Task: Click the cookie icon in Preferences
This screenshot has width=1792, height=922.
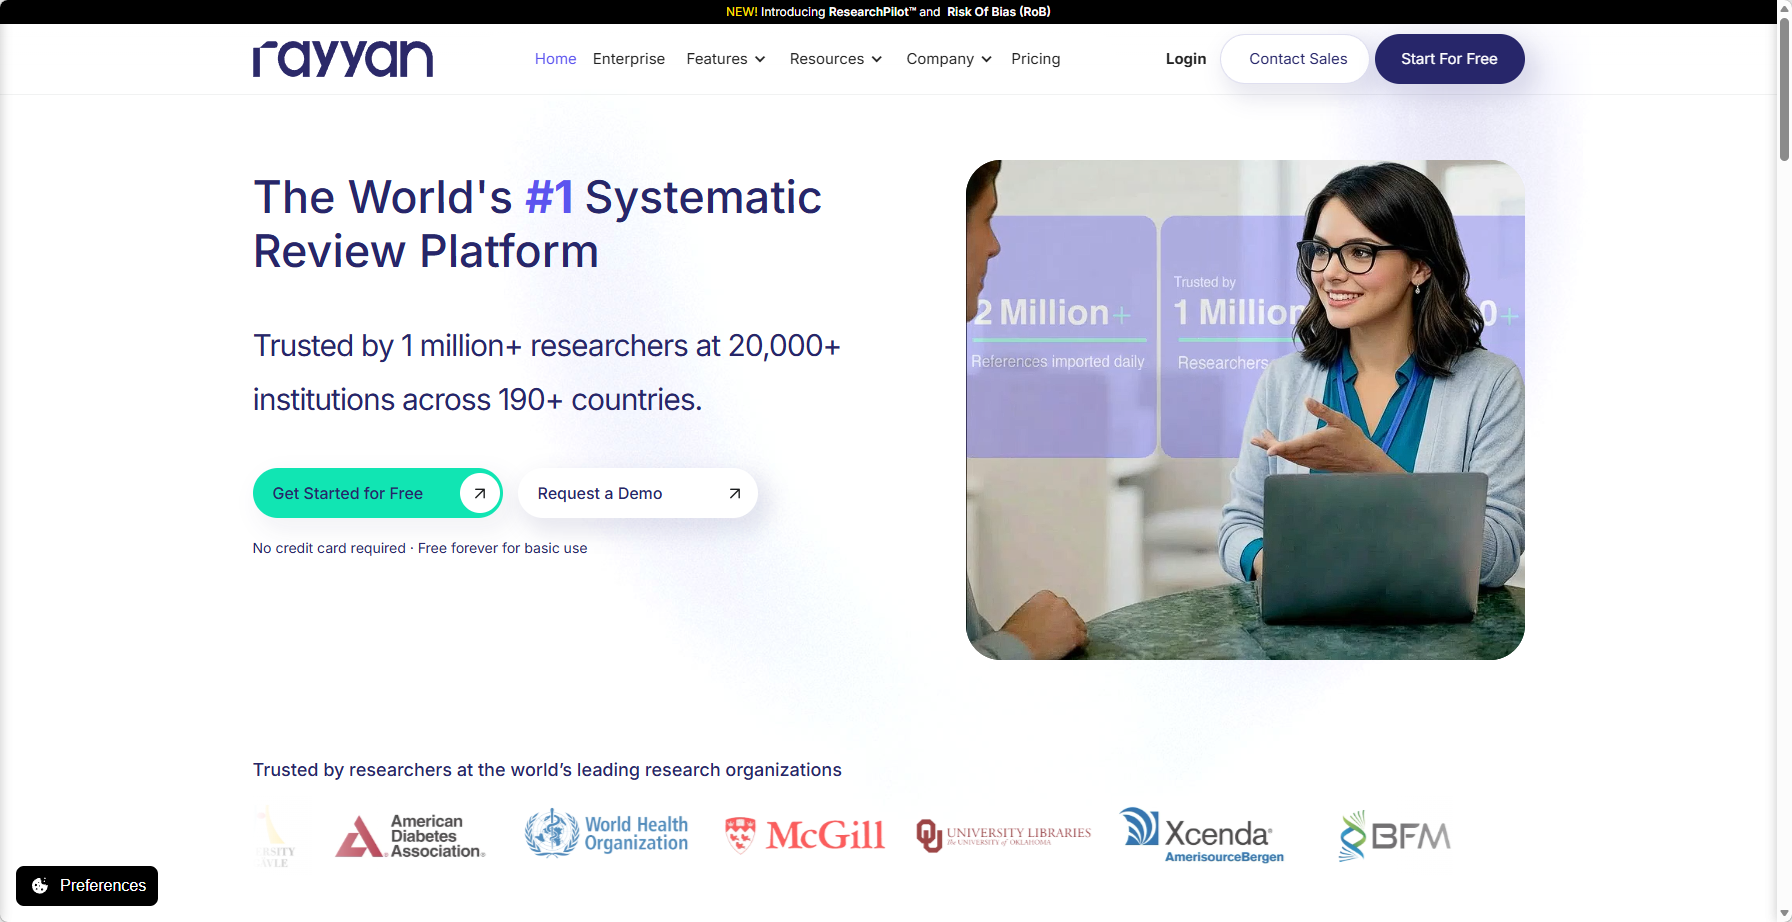Action: point(40,886)
